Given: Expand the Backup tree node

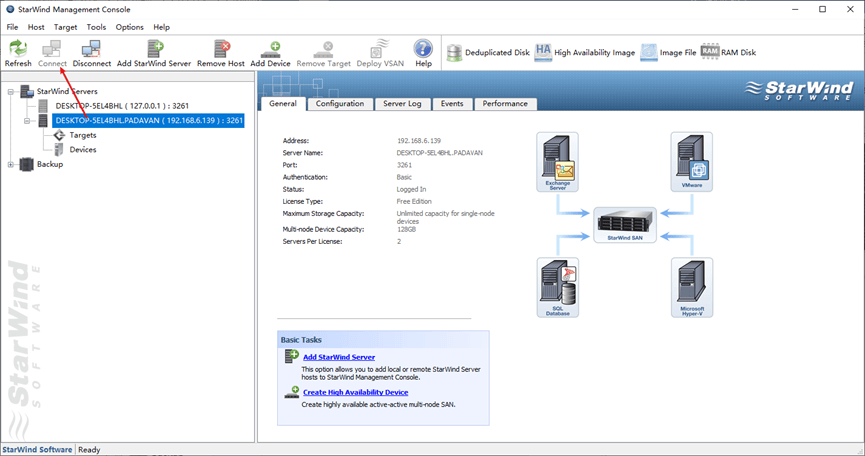Looking at the screenshot, I should coord(10,164).
